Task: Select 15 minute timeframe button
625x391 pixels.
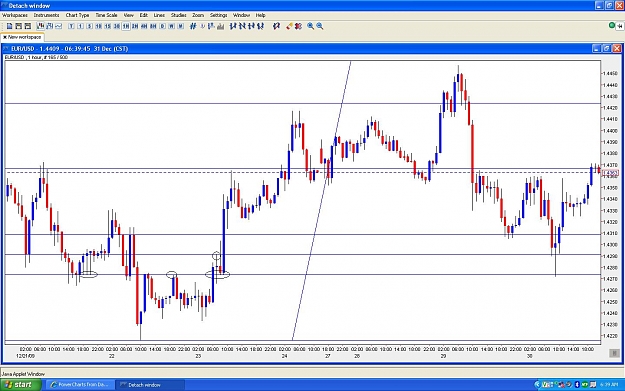Action: coord(108,26)
